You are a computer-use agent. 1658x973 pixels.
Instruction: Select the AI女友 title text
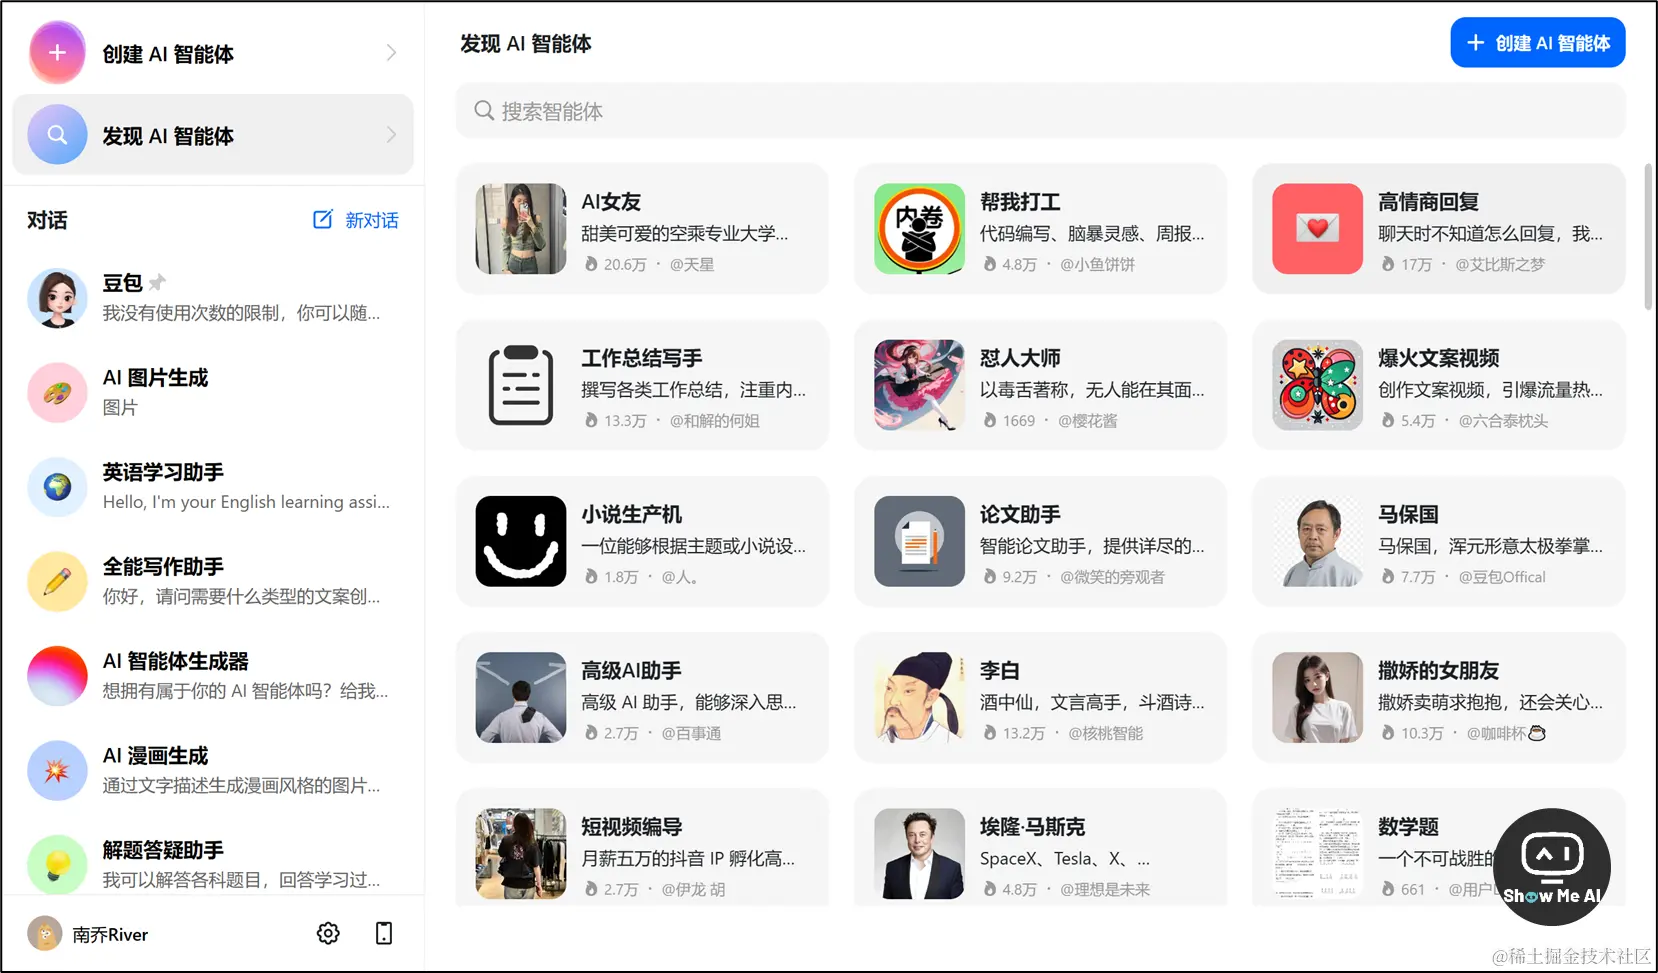click(611, 202)
